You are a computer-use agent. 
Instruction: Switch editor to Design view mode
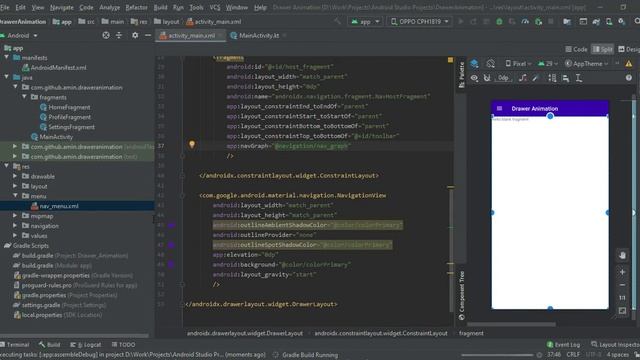click(629, 49)
